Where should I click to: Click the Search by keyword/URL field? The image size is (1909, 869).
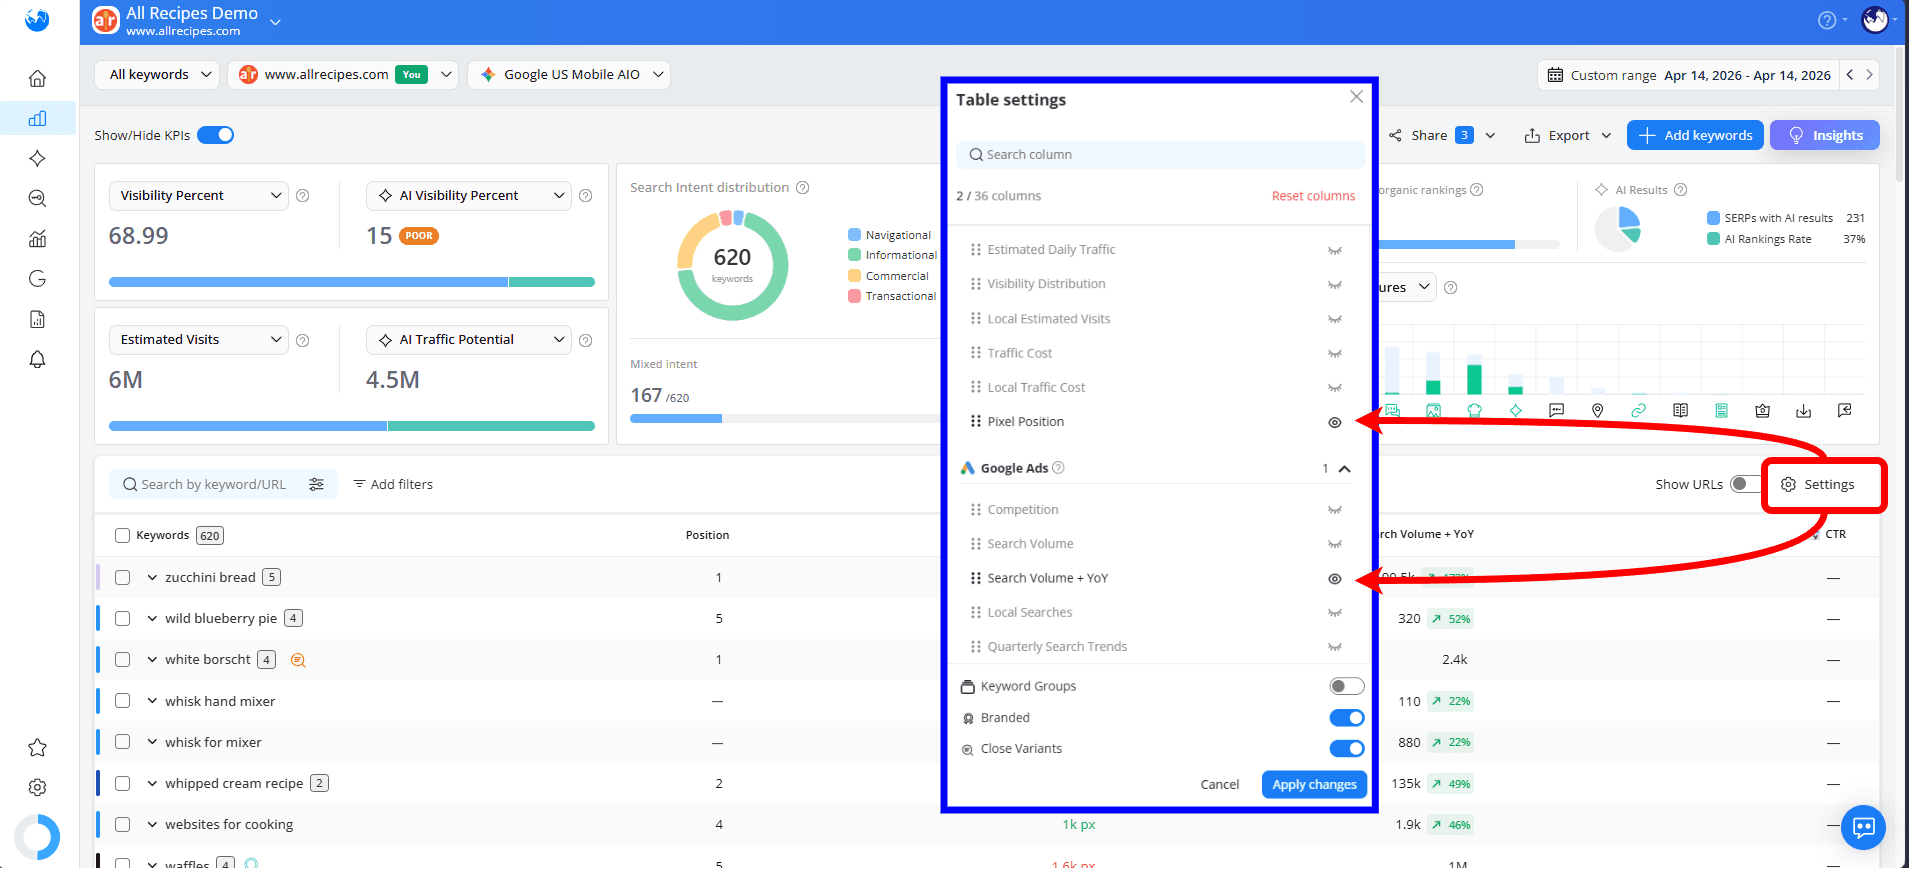[213, 484]
